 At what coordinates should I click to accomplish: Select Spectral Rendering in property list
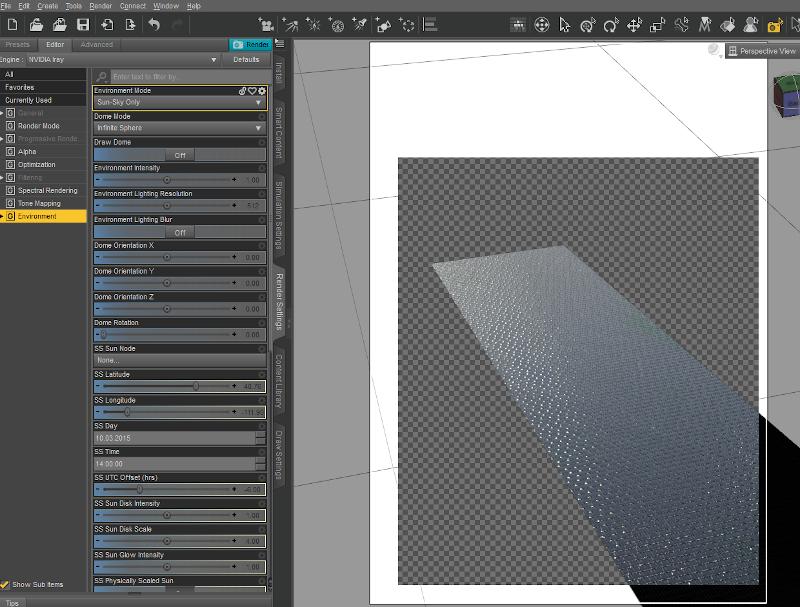tap(47, 190)
